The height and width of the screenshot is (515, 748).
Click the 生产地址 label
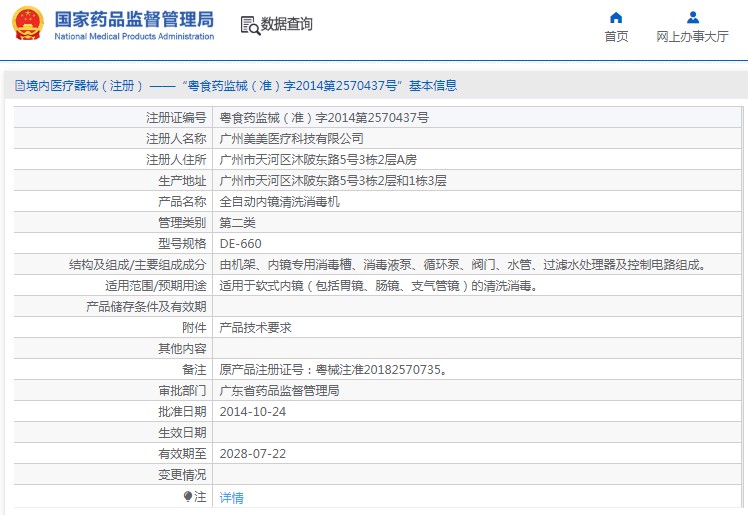point(182,181)
